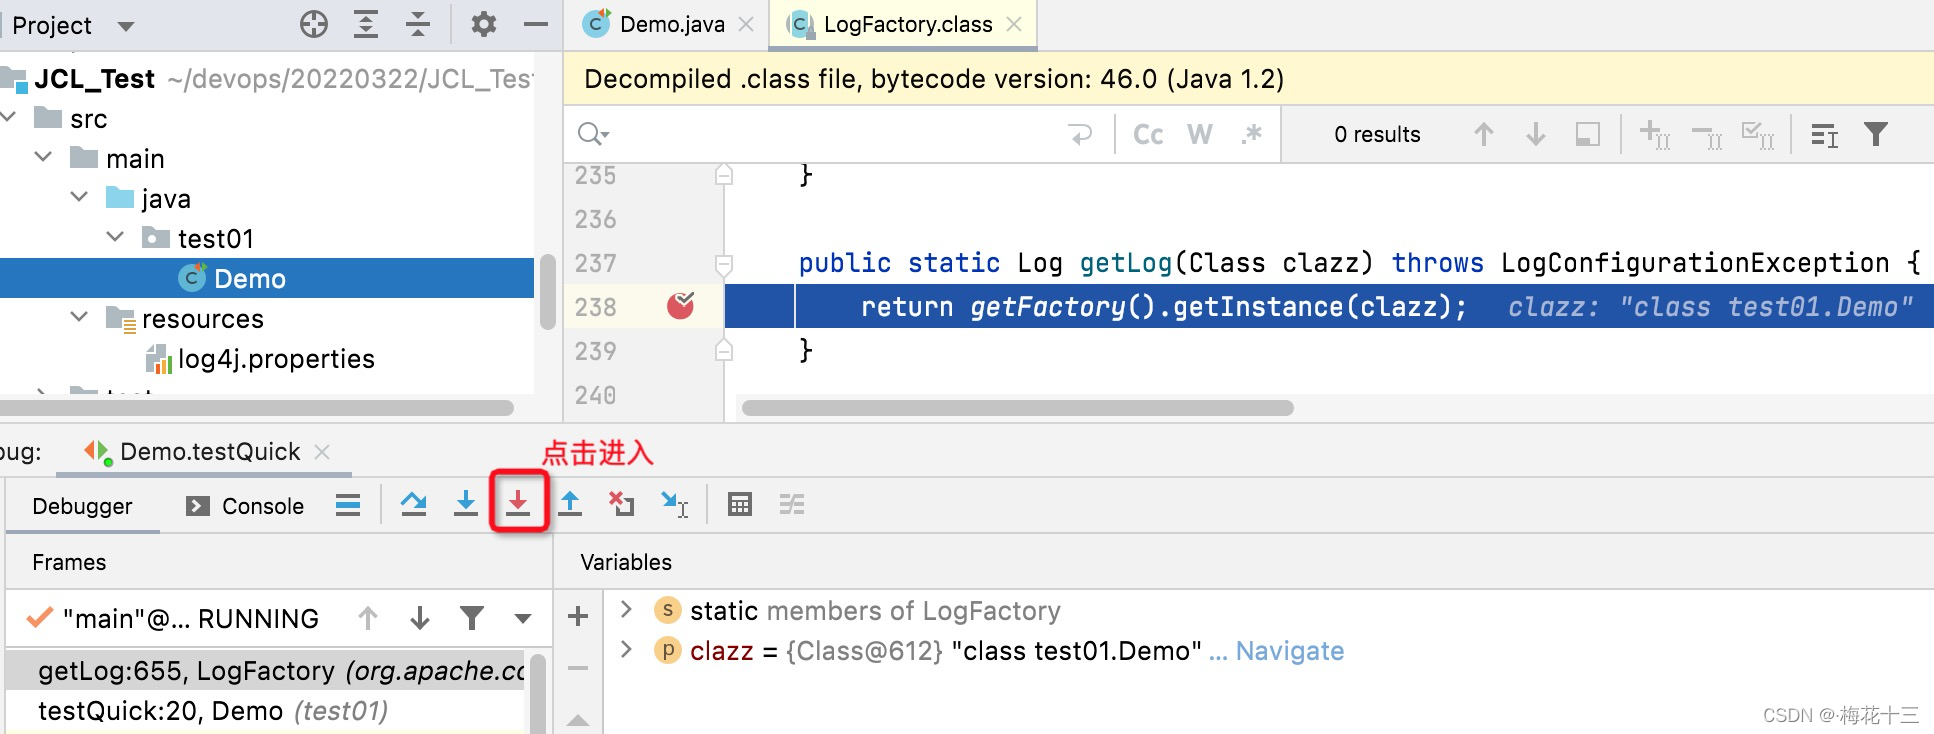This screenshot has height=734, width=1934.
Task: Collapse the resources folder in tree
Action: [x=79, y=318]
